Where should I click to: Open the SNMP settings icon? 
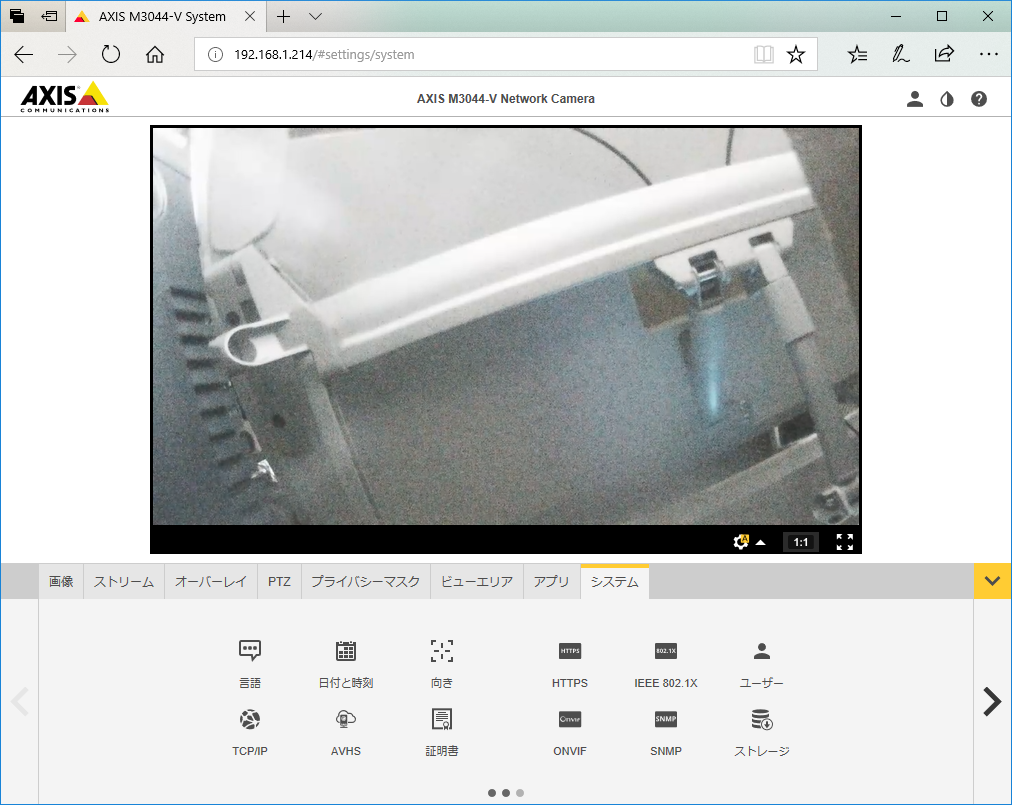pos(665,719)
